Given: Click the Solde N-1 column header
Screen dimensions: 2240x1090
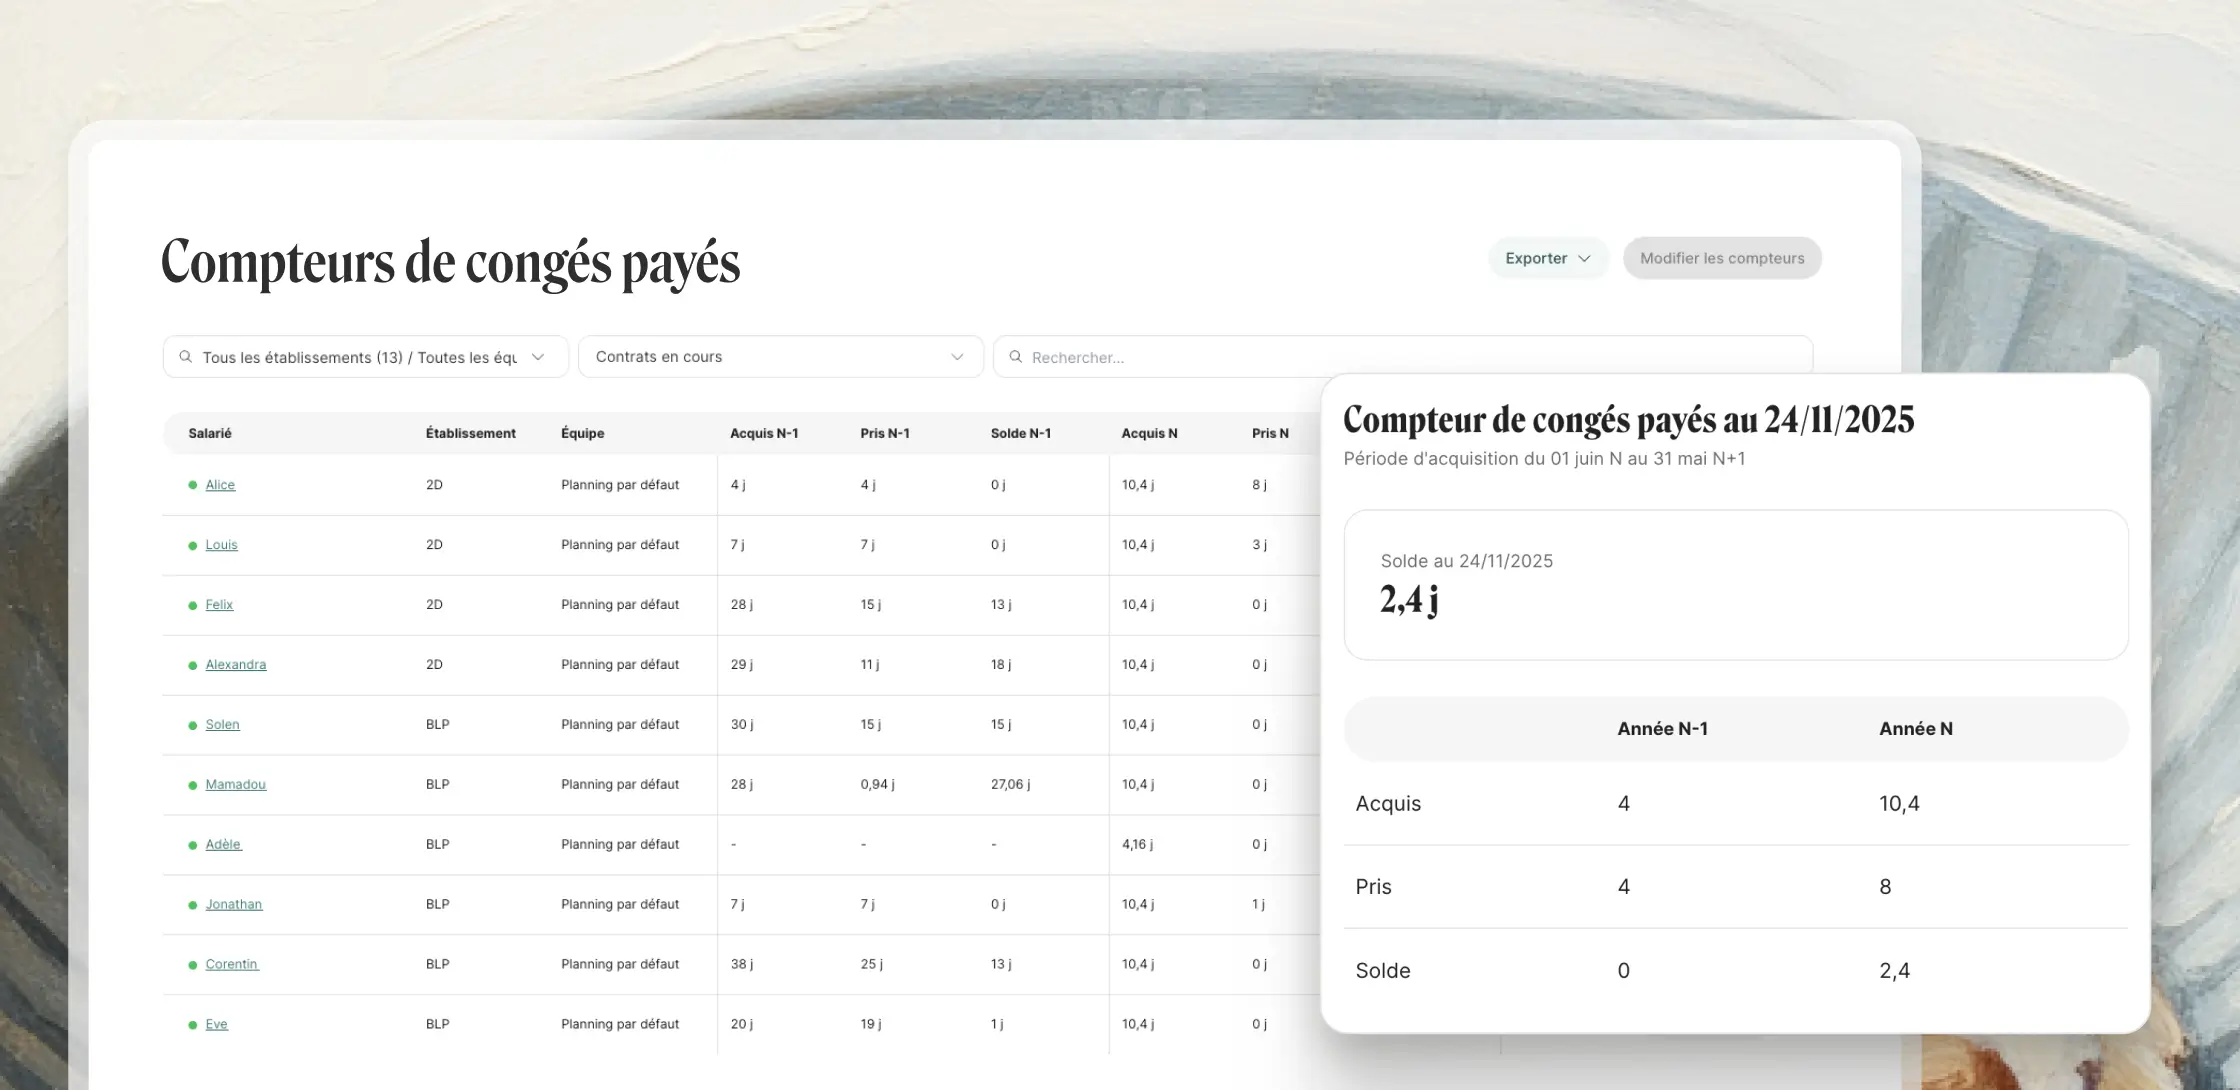Looking at the screenshot, I should coord(1020,433).
